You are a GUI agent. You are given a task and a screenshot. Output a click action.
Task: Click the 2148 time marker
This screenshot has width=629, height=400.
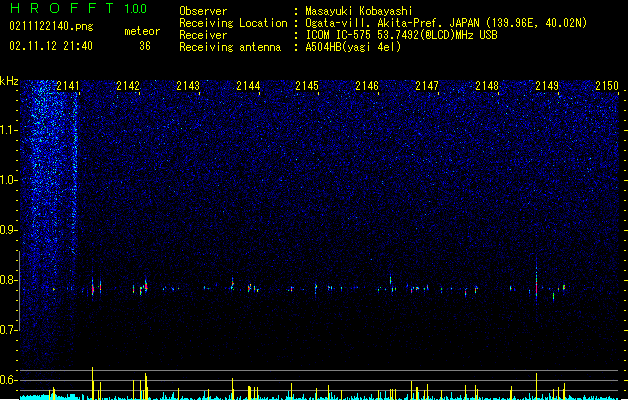(x=487, y=86)
